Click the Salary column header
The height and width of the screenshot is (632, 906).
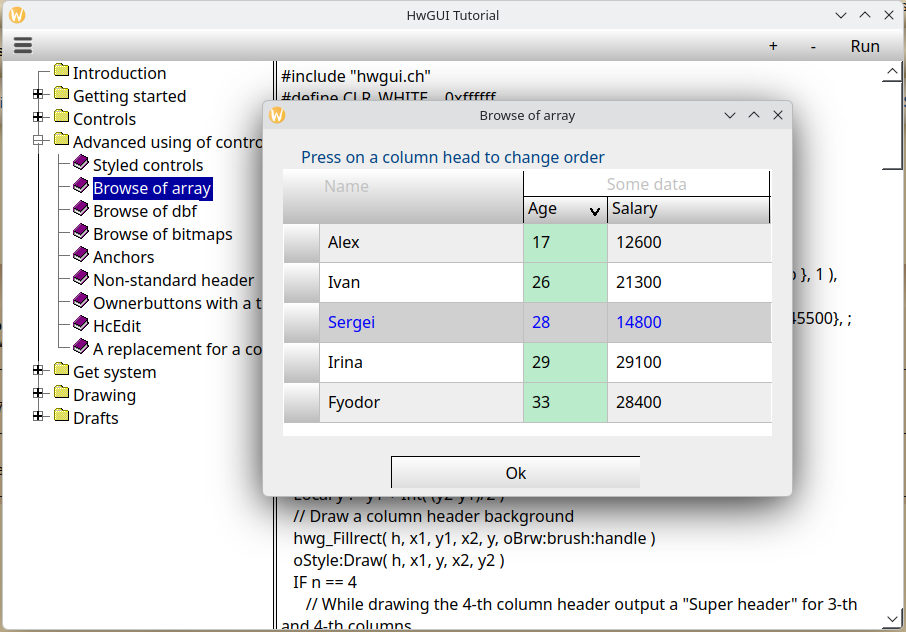(688, 209)
